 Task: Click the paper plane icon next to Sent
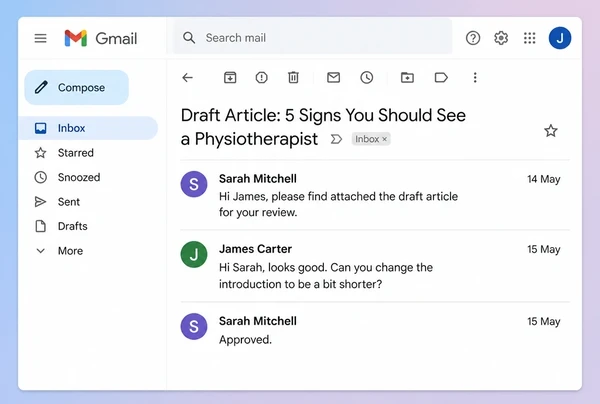click(x=41, y=202)
